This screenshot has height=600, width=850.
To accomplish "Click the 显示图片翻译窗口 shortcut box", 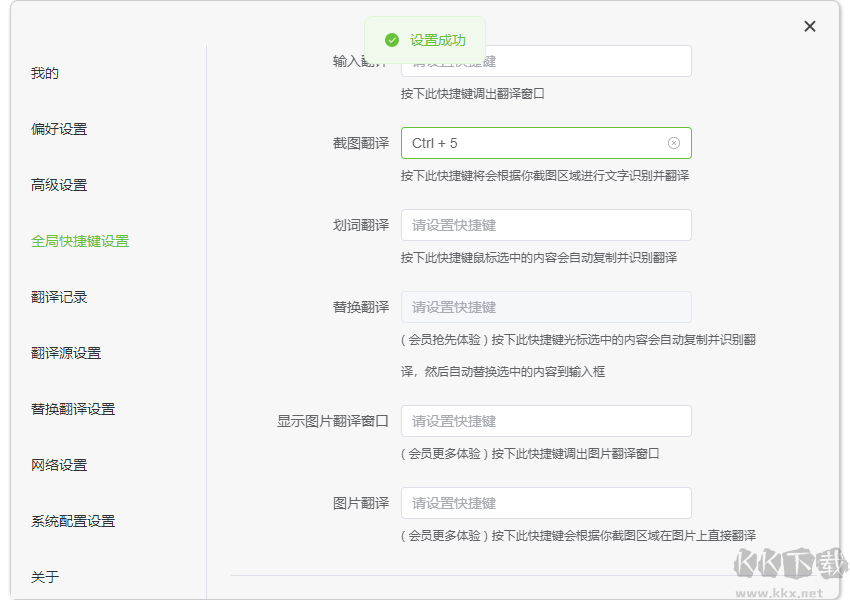I will pos(546,420).
